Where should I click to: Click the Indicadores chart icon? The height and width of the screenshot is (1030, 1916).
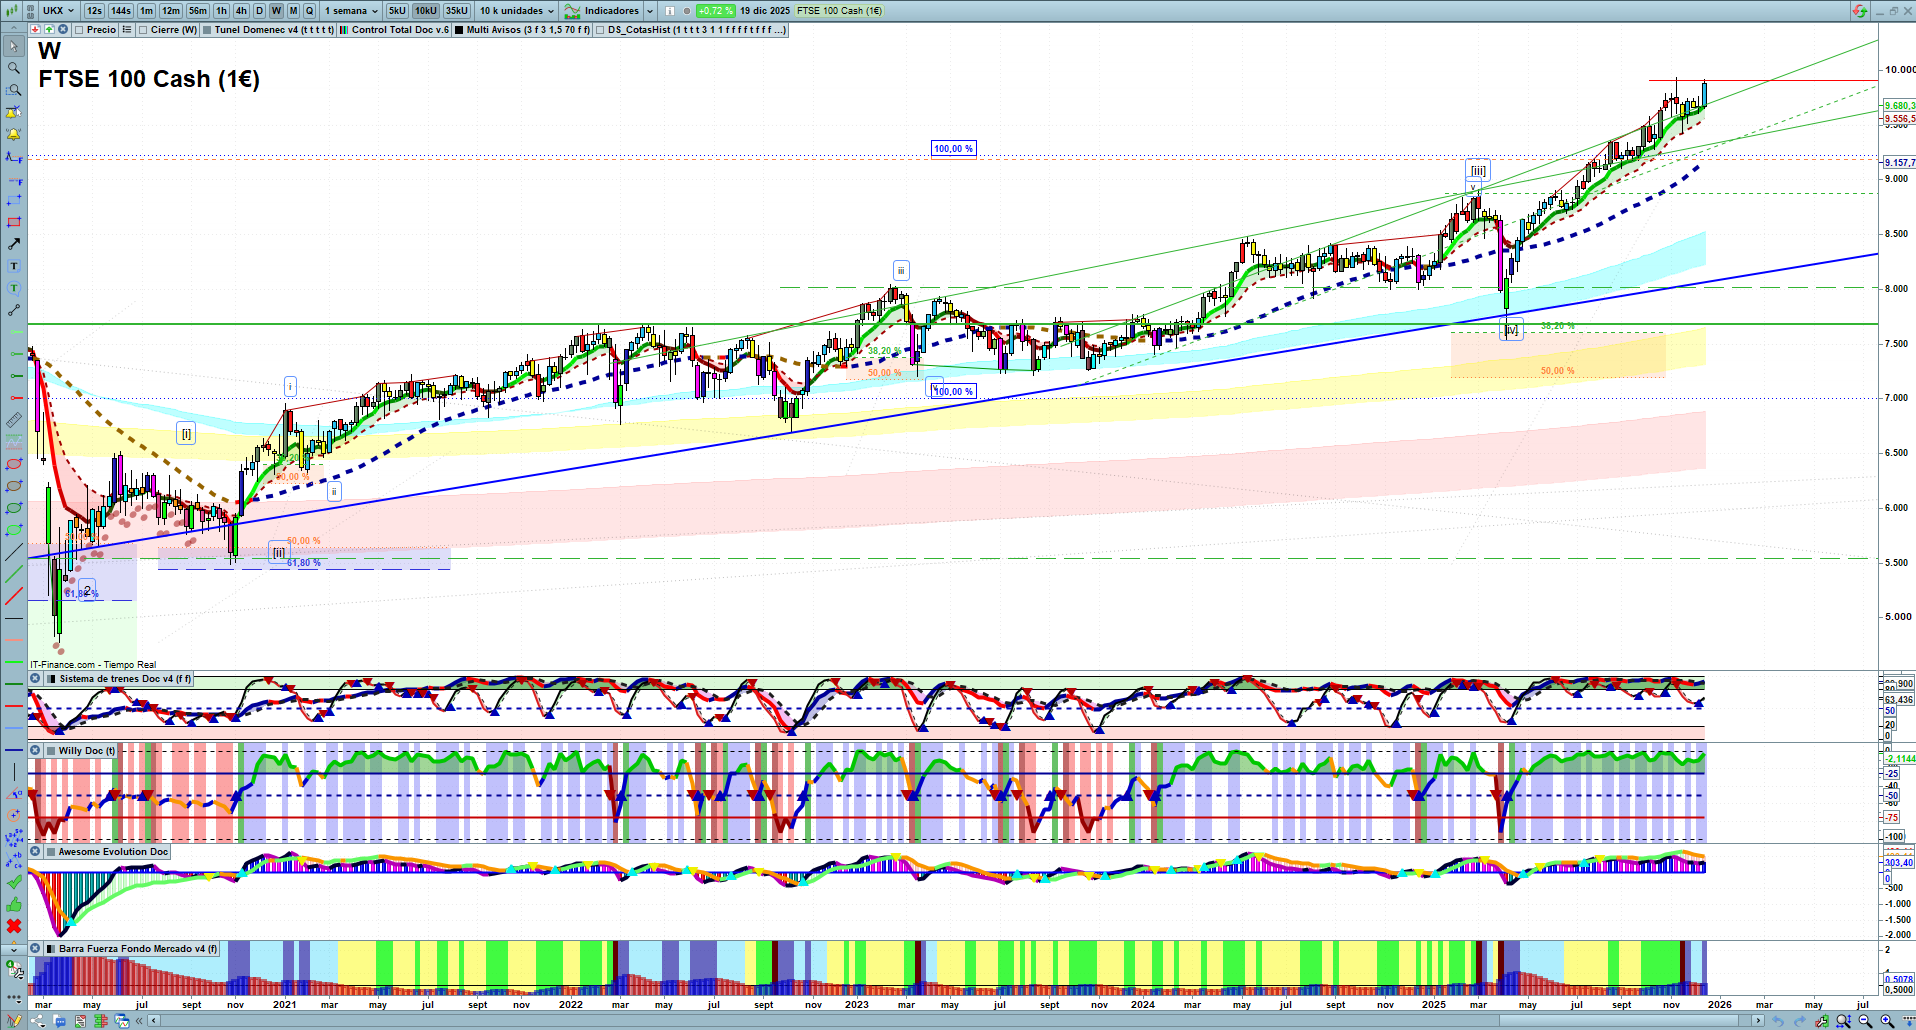(572, 11)
